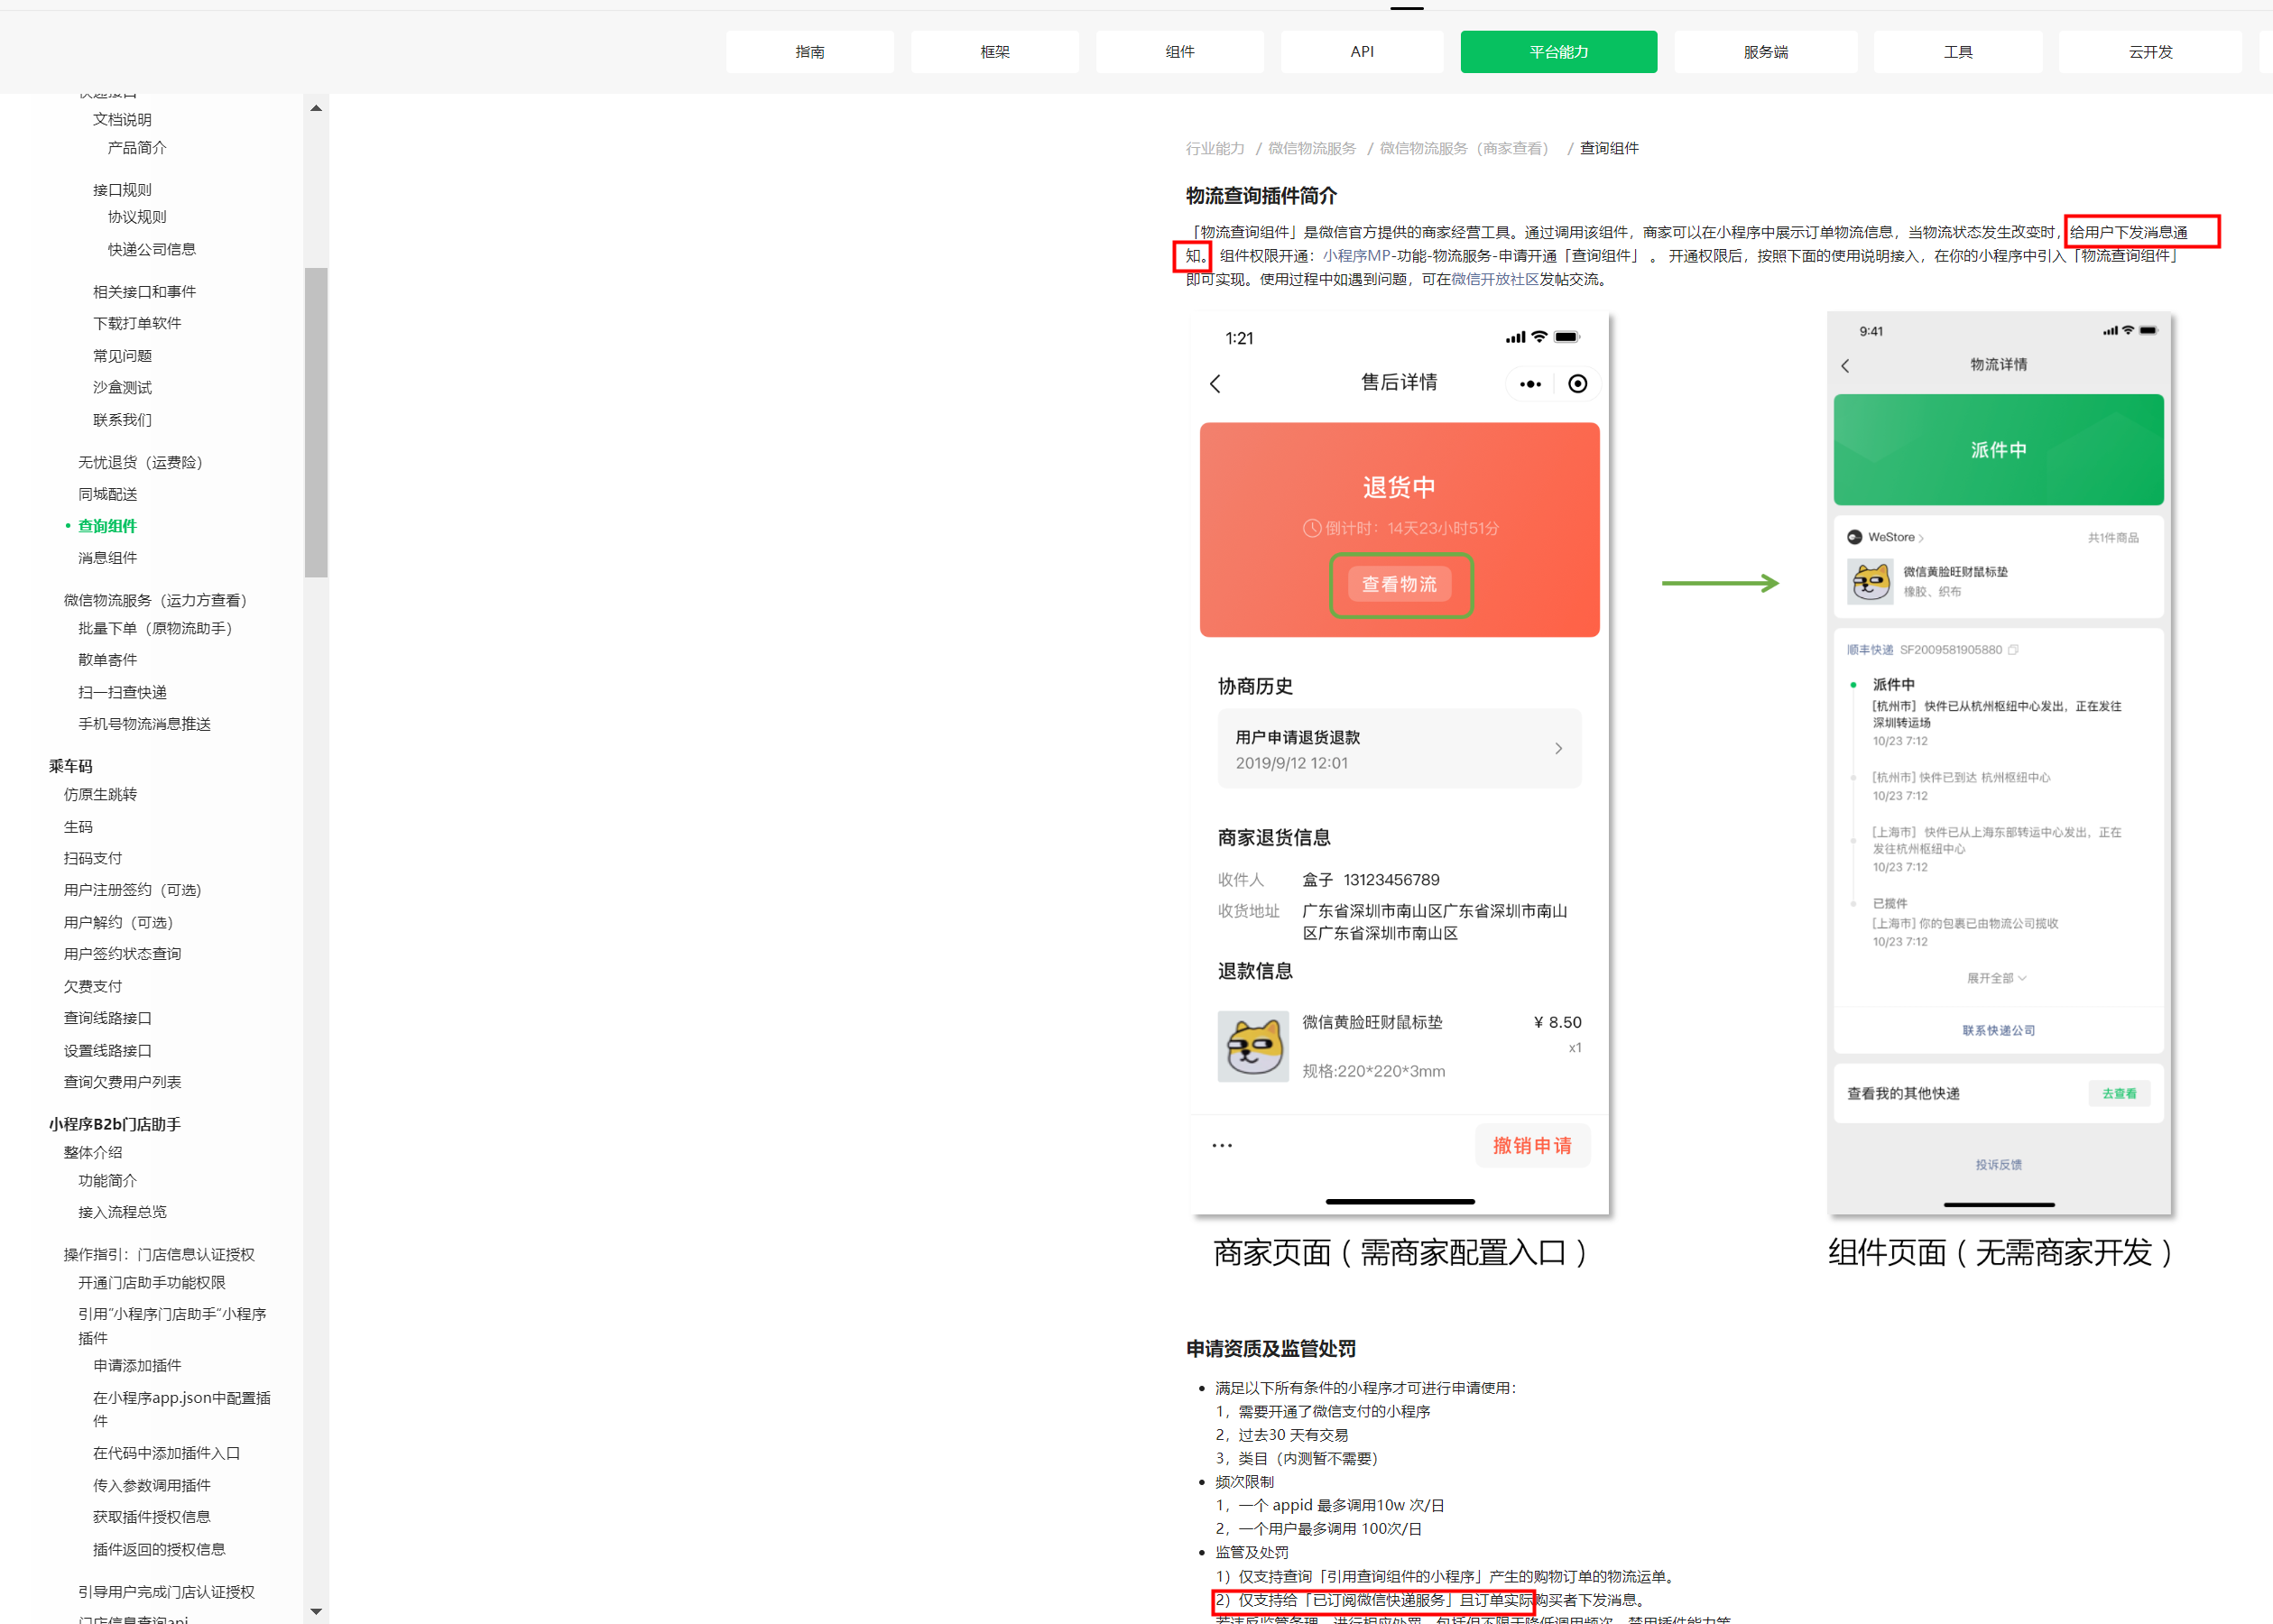Screen dimensions: 2273x1624
Task: Click WeStore shop logo icon
Action: click(1854, 537)
